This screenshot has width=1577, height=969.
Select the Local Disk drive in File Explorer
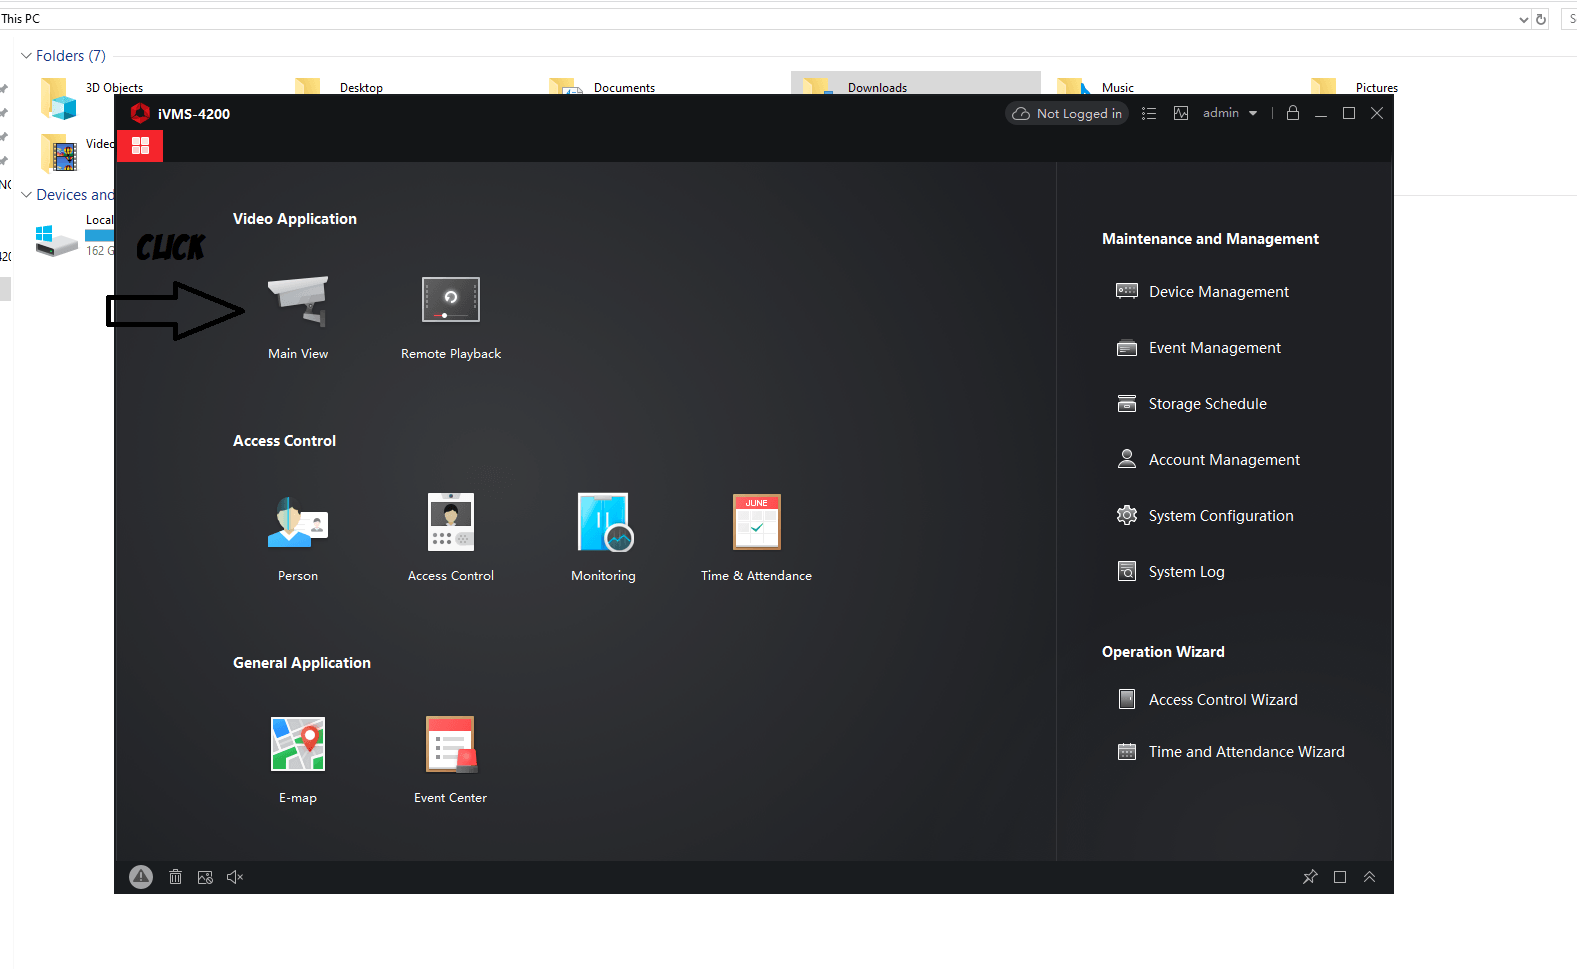coord(75,238)
